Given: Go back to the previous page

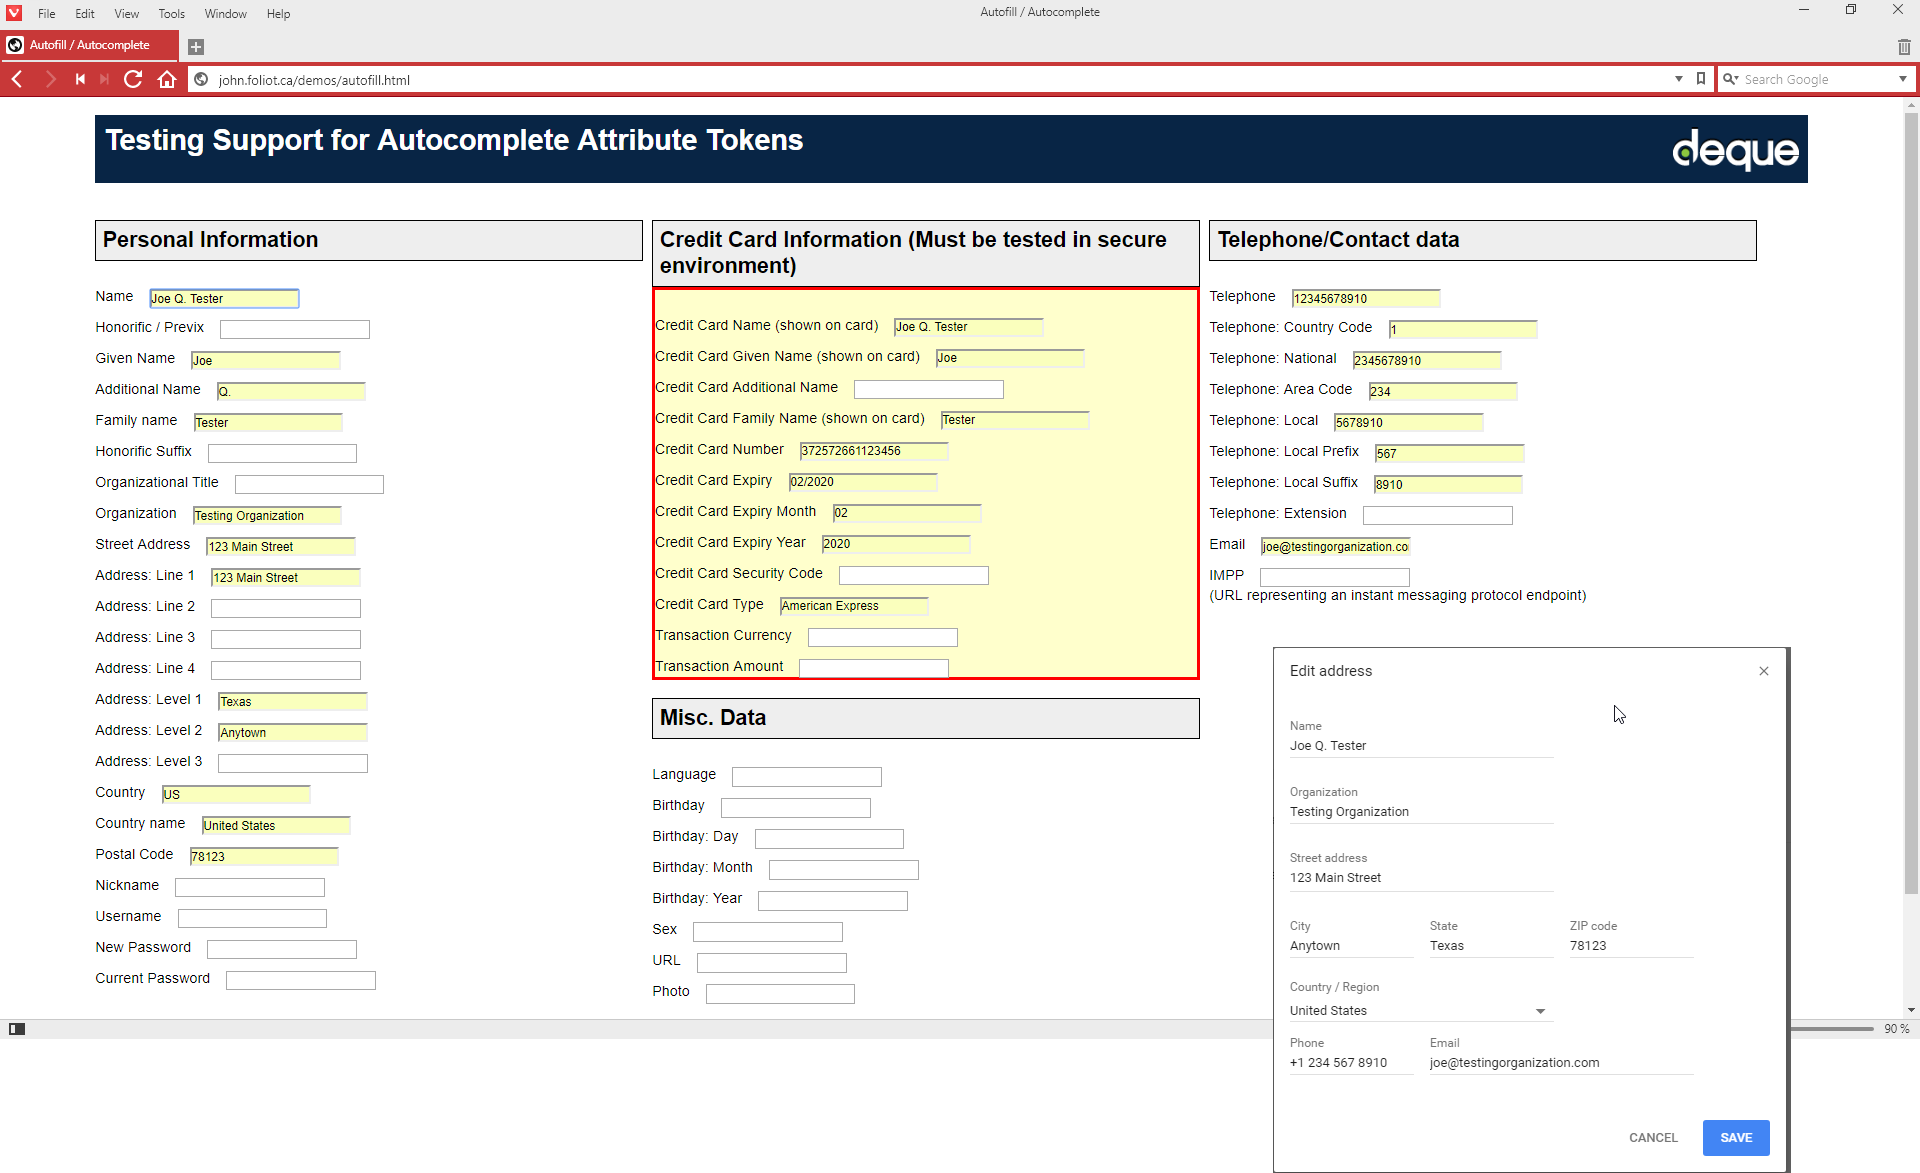Looking at the screenshot, I should pyautogui.click(x=17, y=79).
